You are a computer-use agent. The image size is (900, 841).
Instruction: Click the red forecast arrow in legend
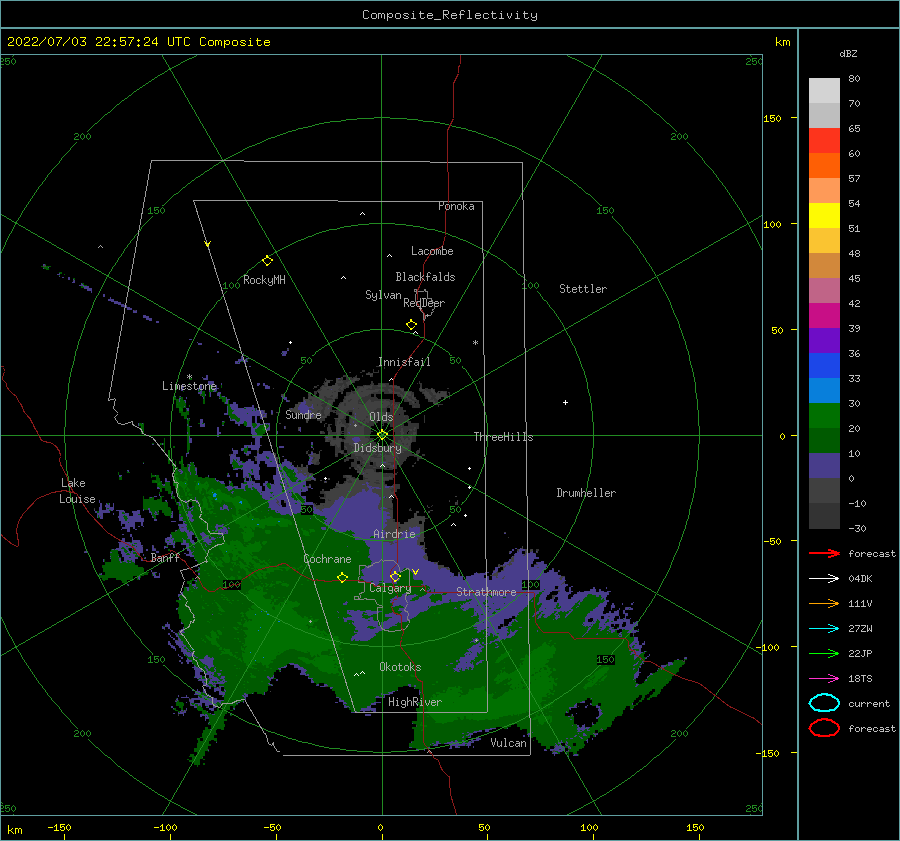824,553
